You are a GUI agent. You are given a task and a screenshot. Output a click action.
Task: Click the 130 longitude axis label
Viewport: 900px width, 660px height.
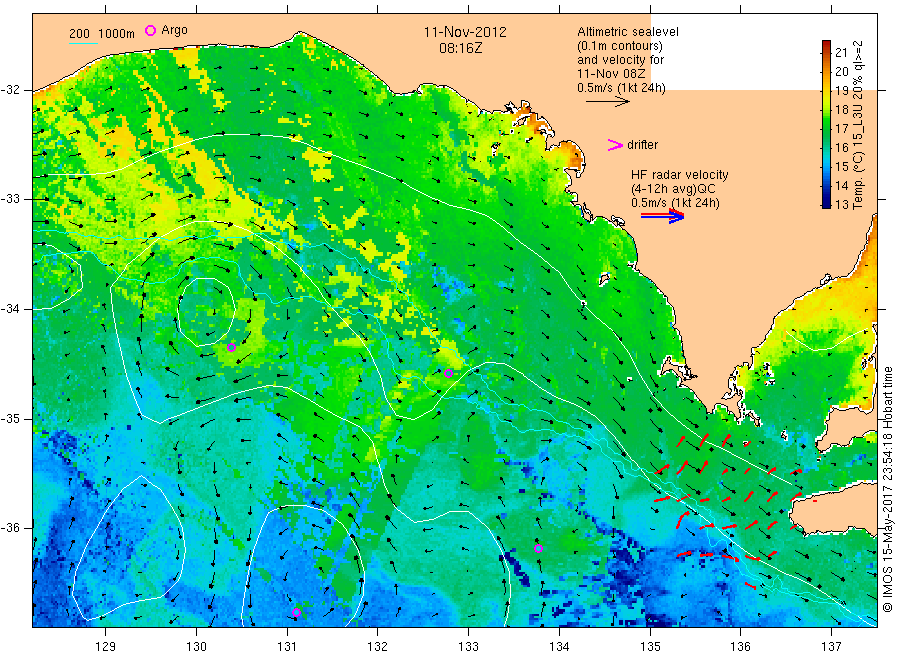(196, 647)
